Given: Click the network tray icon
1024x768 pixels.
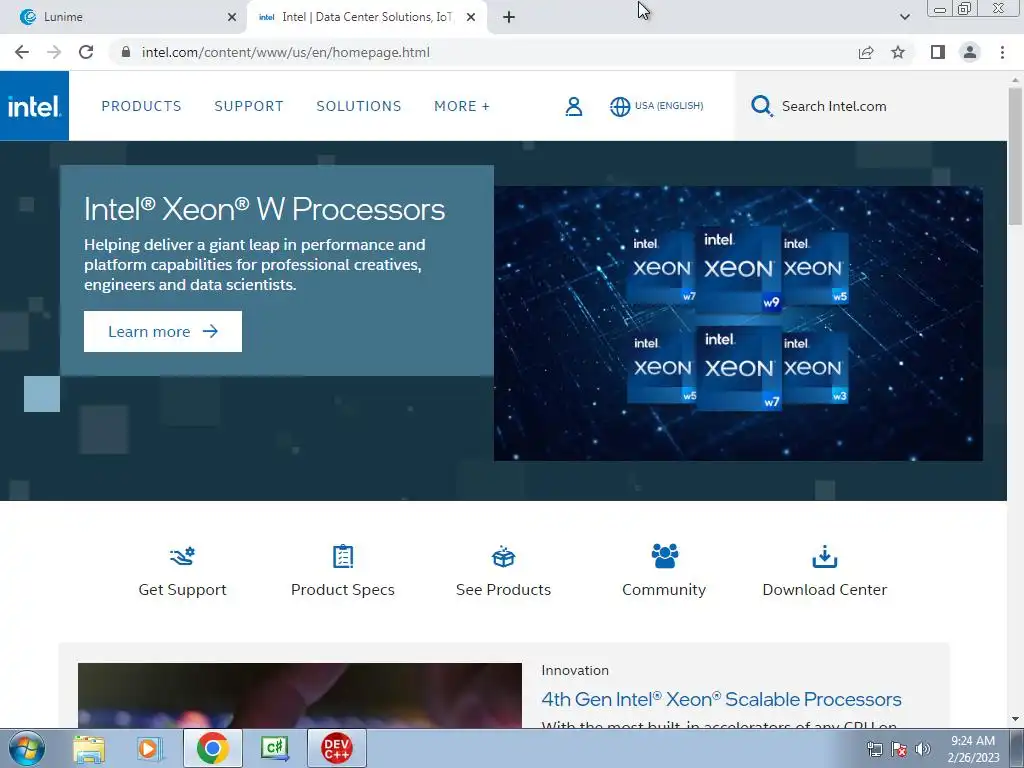Looking at the screenshot, I should 874,749.
